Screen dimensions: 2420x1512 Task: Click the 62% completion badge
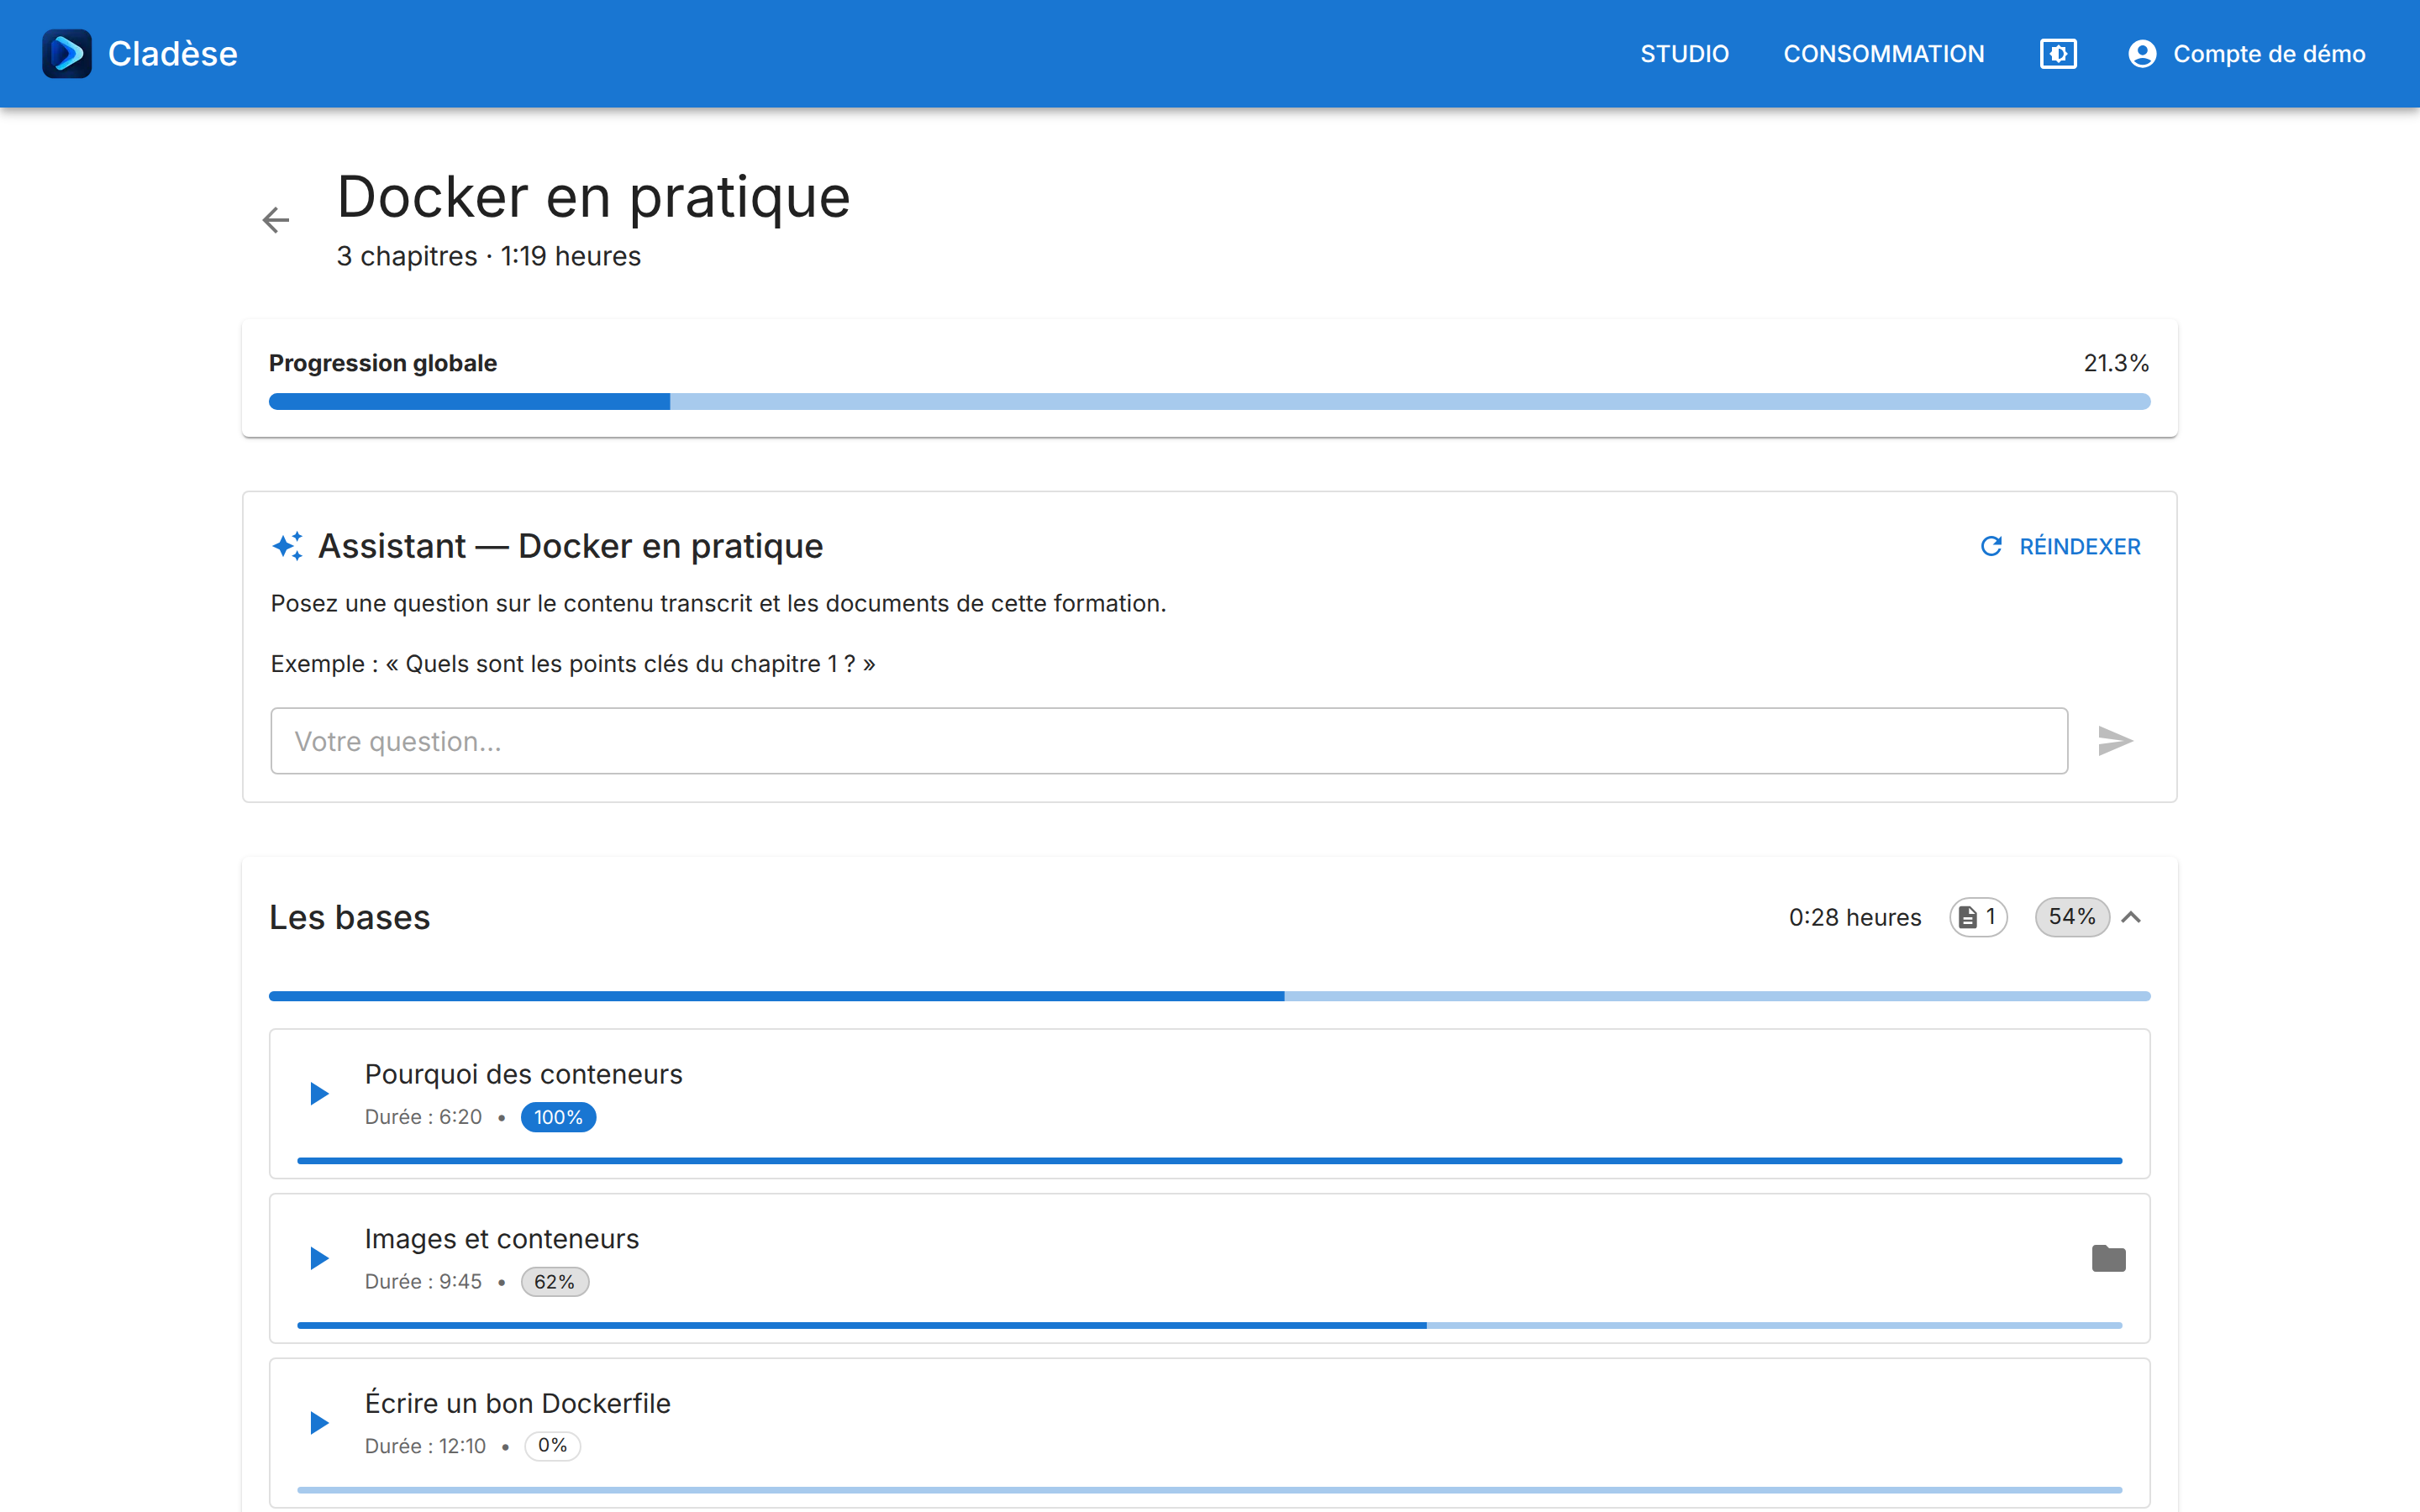tap(555, 1282)
